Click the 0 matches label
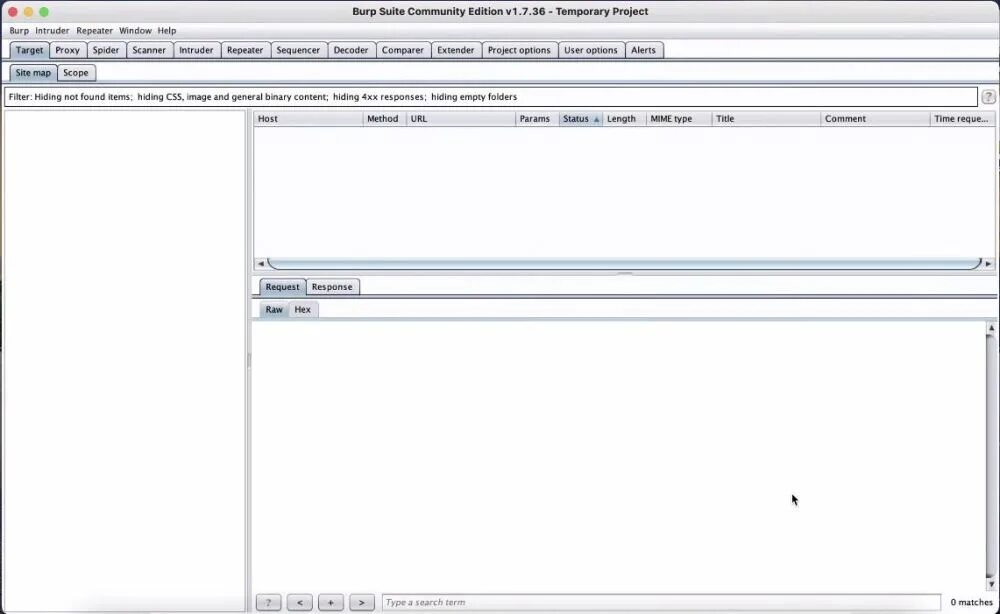 coord(971,602)
